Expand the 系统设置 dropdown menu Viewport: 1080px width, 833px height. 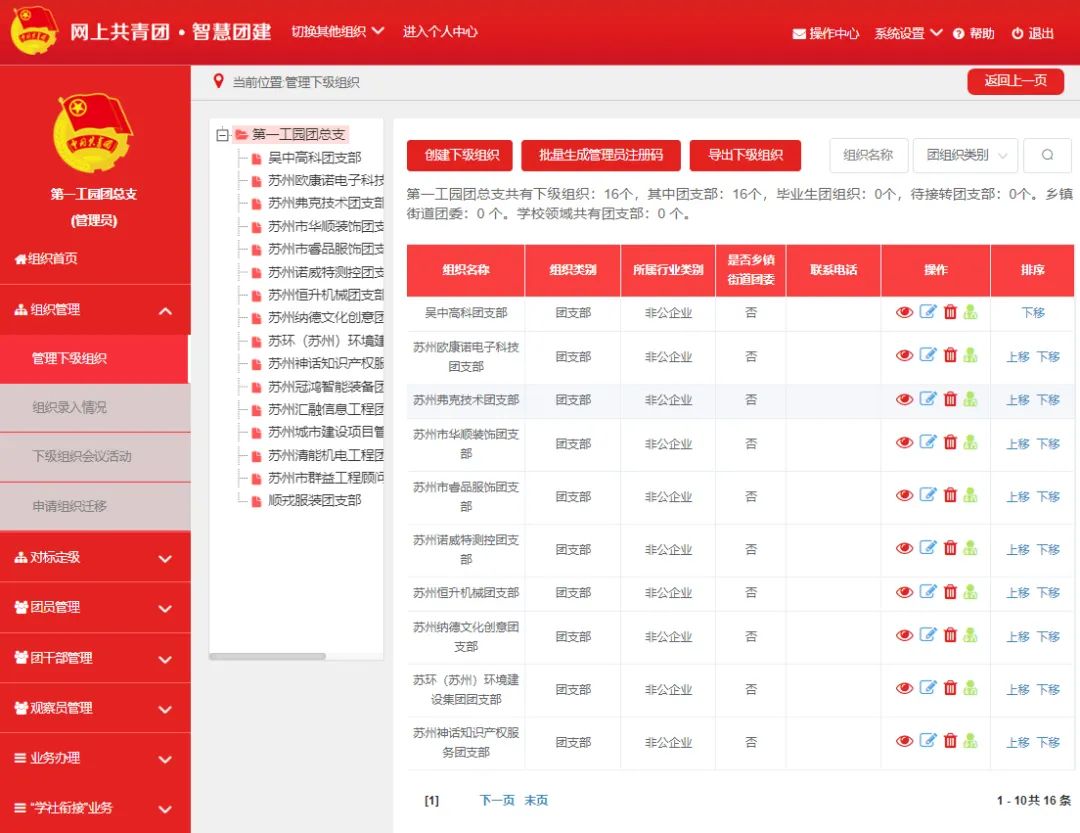(908, 33)
